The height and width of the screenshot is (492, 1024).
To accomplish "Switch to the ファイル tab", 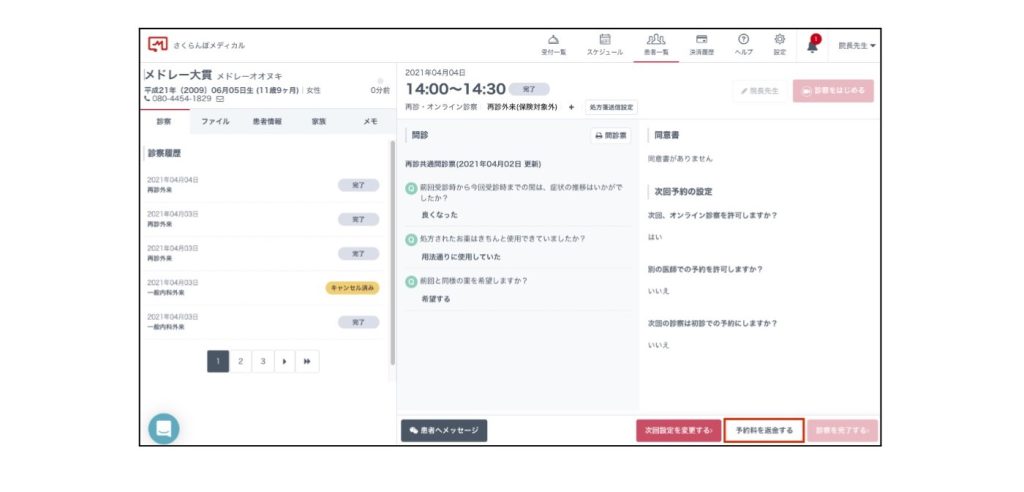I will coord(215,122).
